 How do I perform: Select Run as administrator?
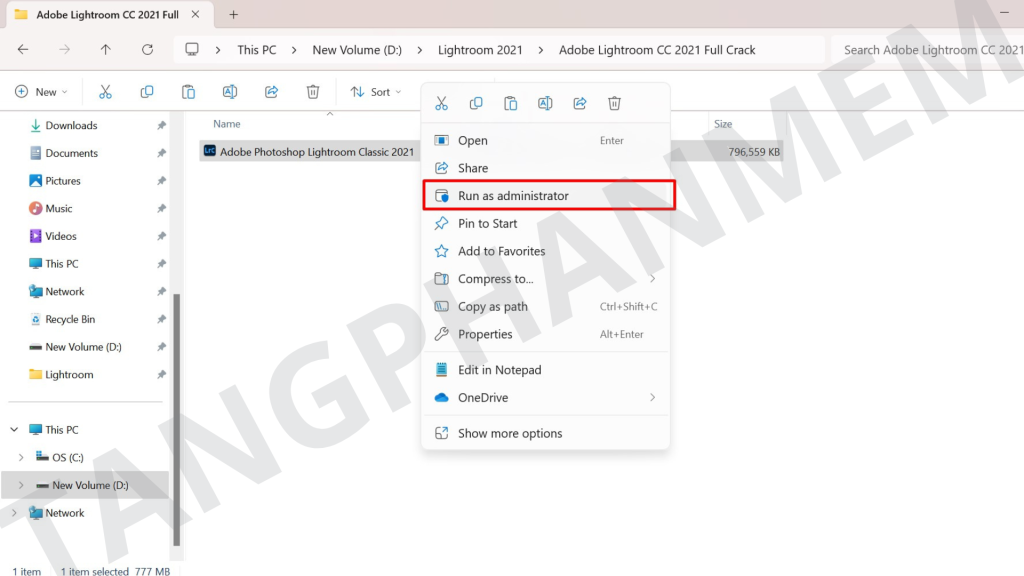coord(513,196)
